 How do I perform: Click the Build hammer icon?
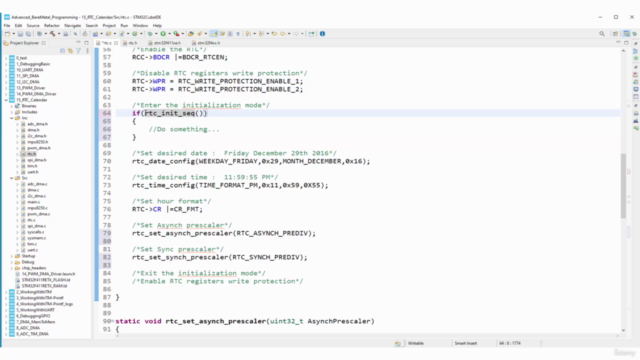pyautogui.click(x=52, y=34)
